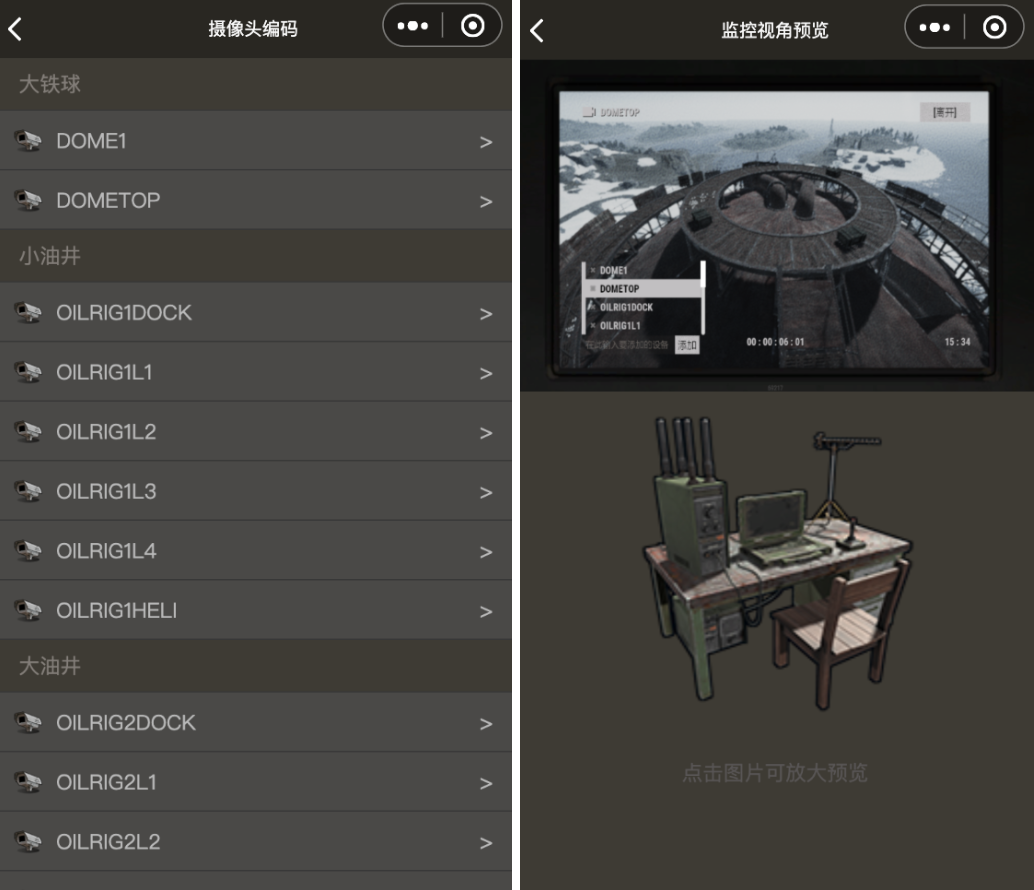Expand the OILRIG2DOCK row arrow
Viewport: 1034px width, 890px height.
tap(486, 725)
